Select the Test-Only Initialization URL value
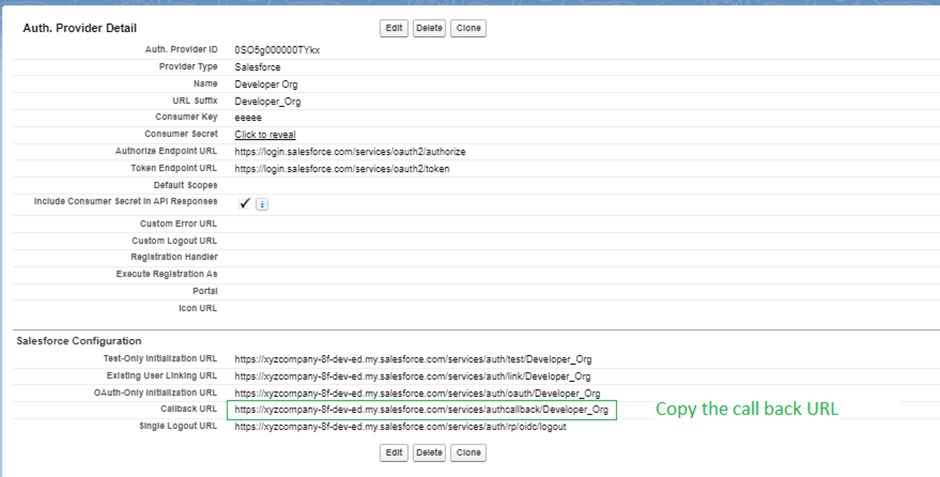Screen dimensions: 940x477 click(413, 360)
